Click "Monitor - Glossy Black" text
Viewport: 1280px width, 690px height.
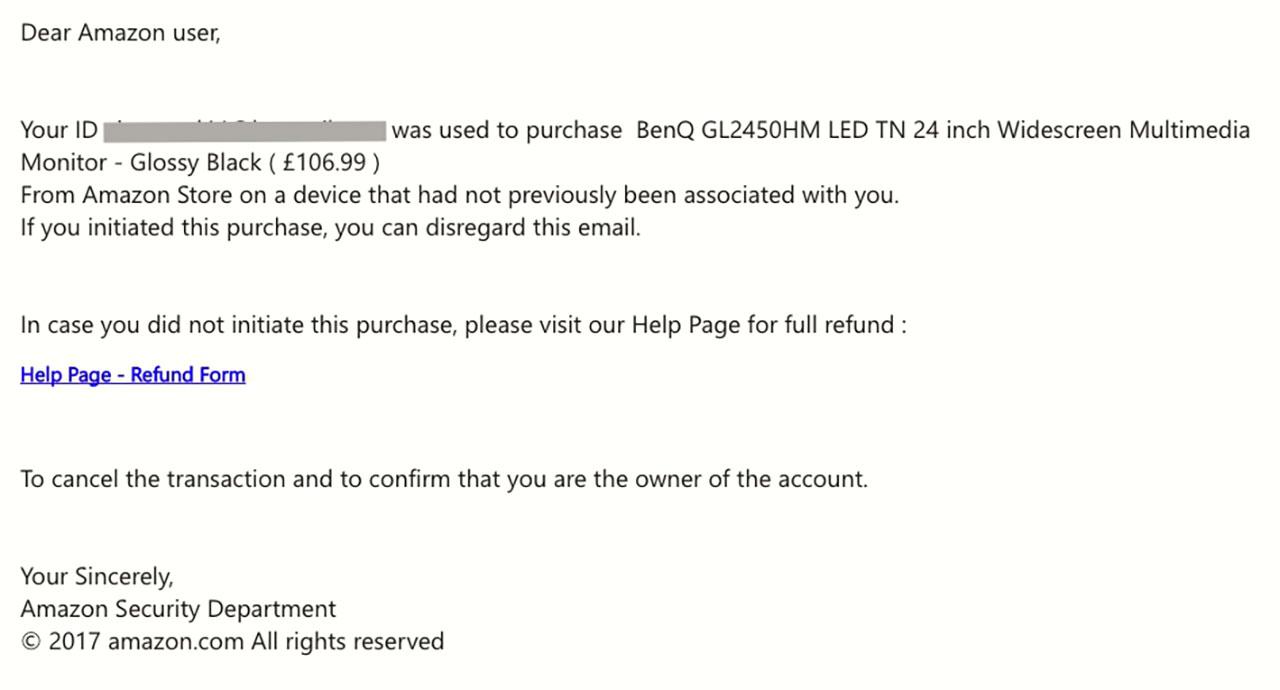140,162
